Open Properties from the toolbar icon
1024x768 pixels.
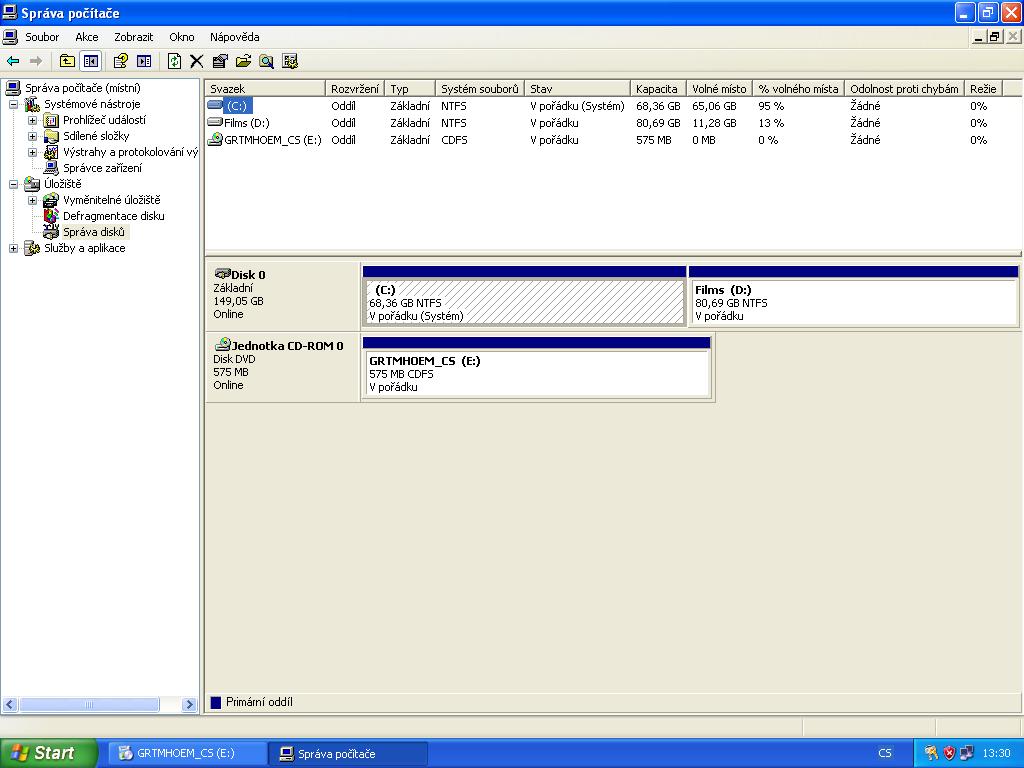point(220,61)
